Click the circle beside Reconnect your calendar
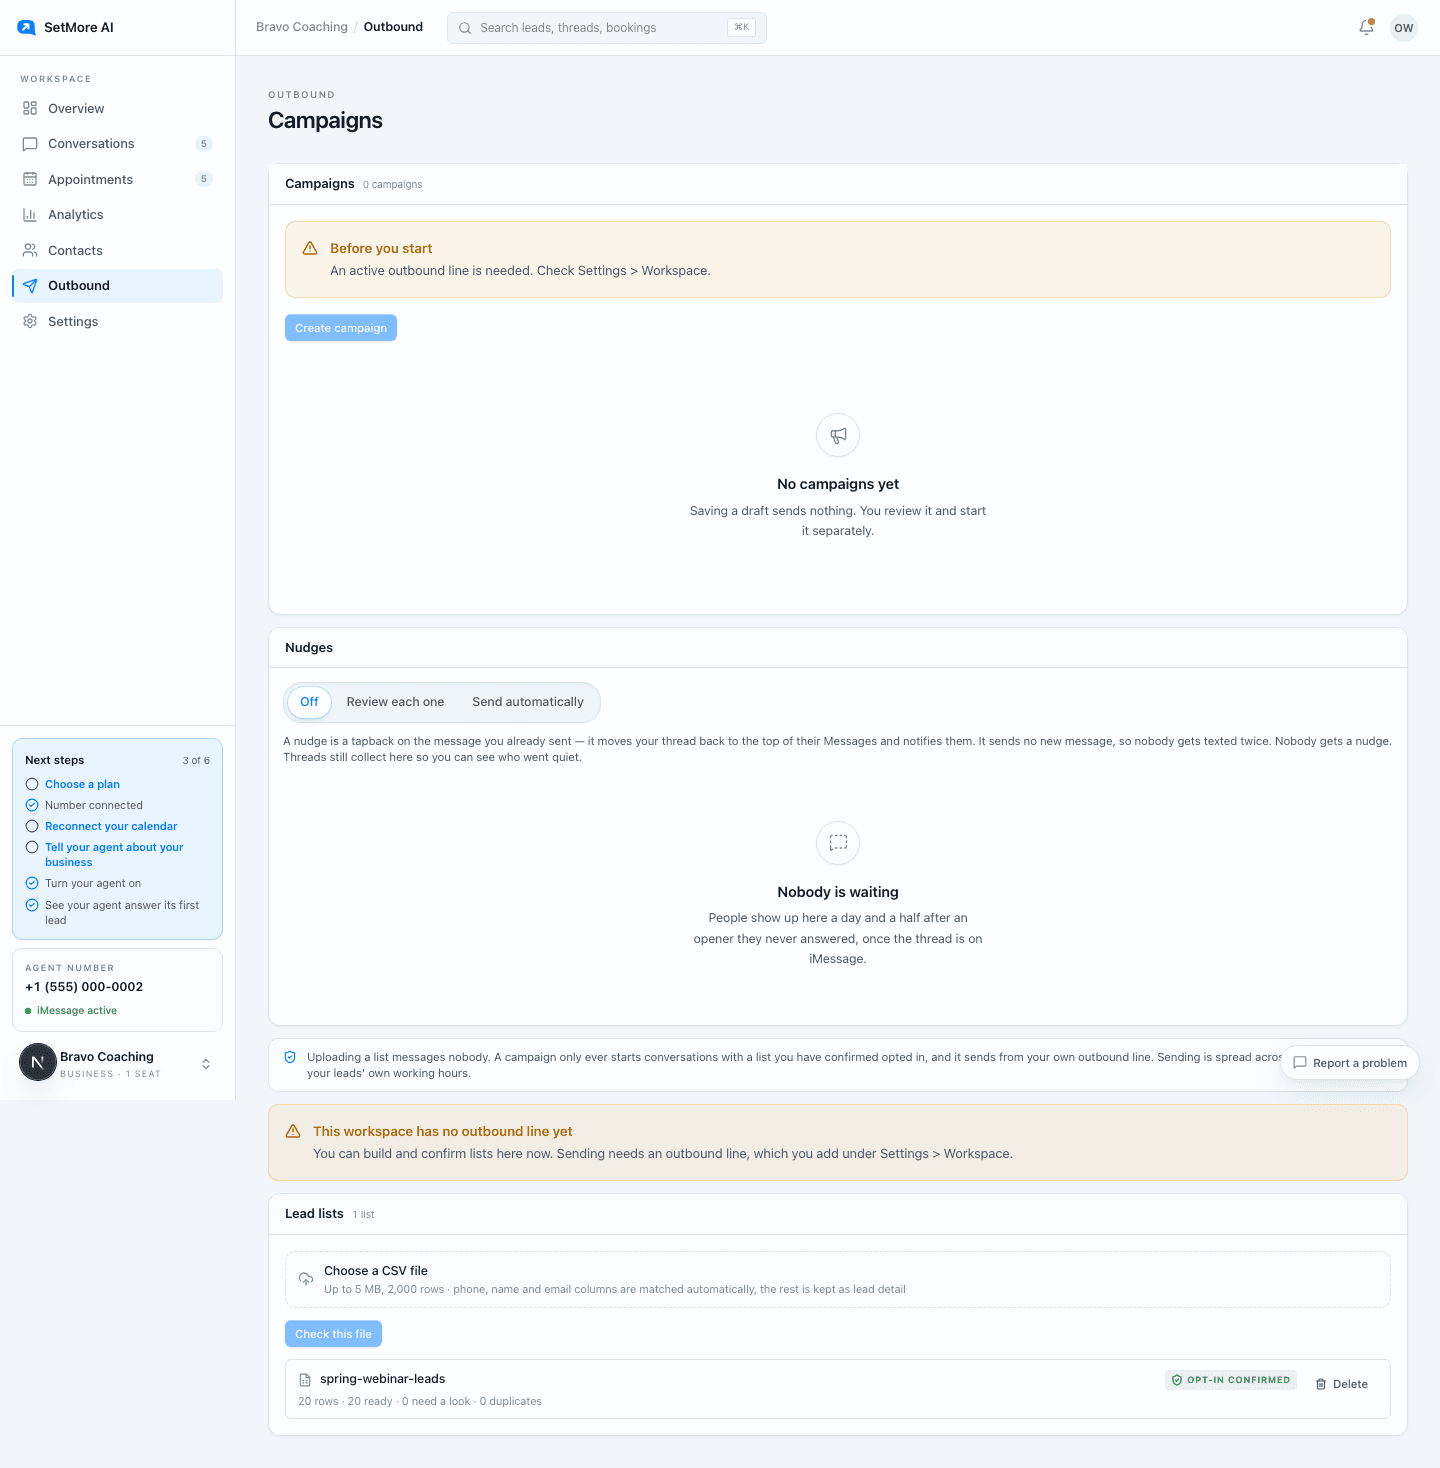 (x=32, y=826)
